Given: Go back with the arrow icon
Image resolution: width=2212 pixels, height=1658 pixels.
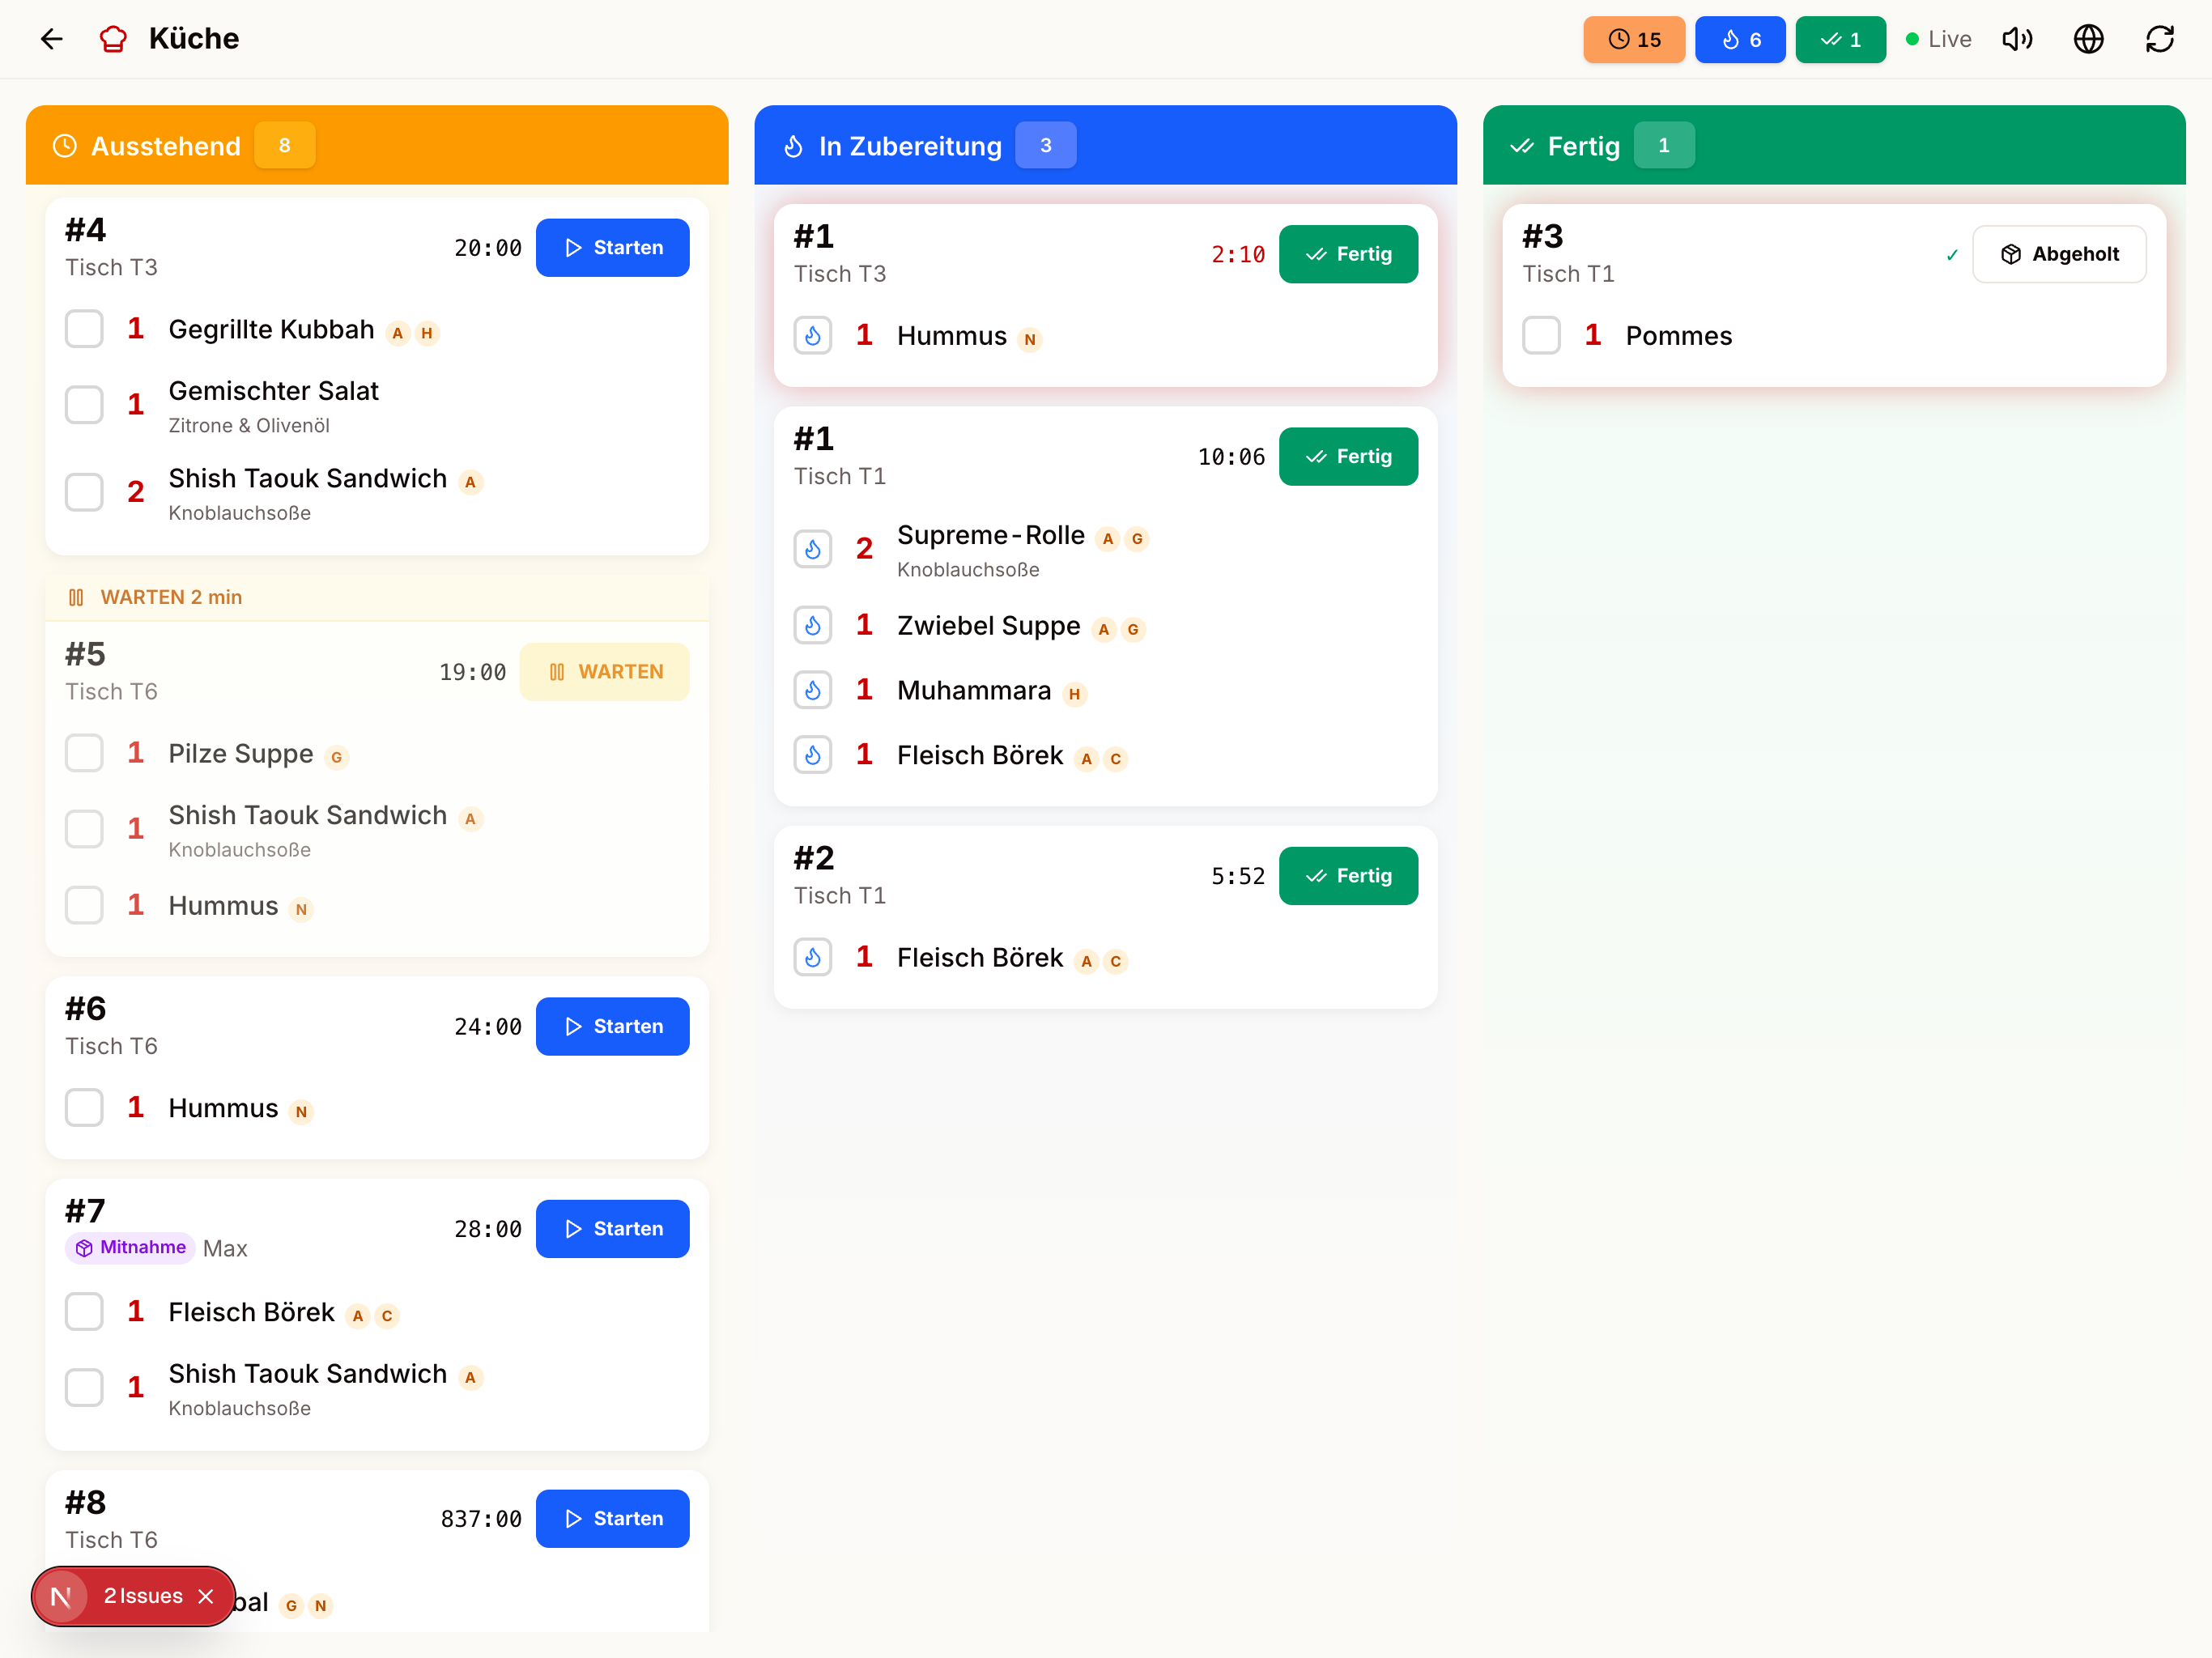Looking at the screenshot, I should 51,39.
